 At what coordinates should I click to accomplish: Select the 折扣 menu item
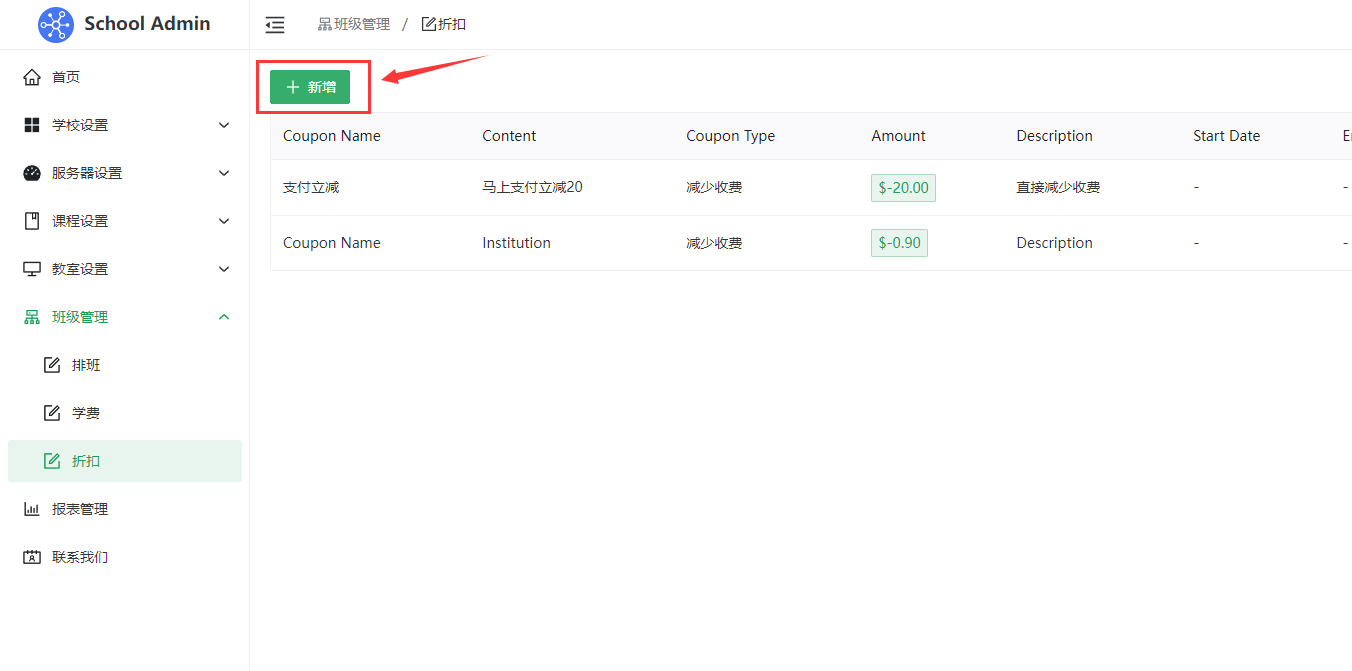point(86,461)
